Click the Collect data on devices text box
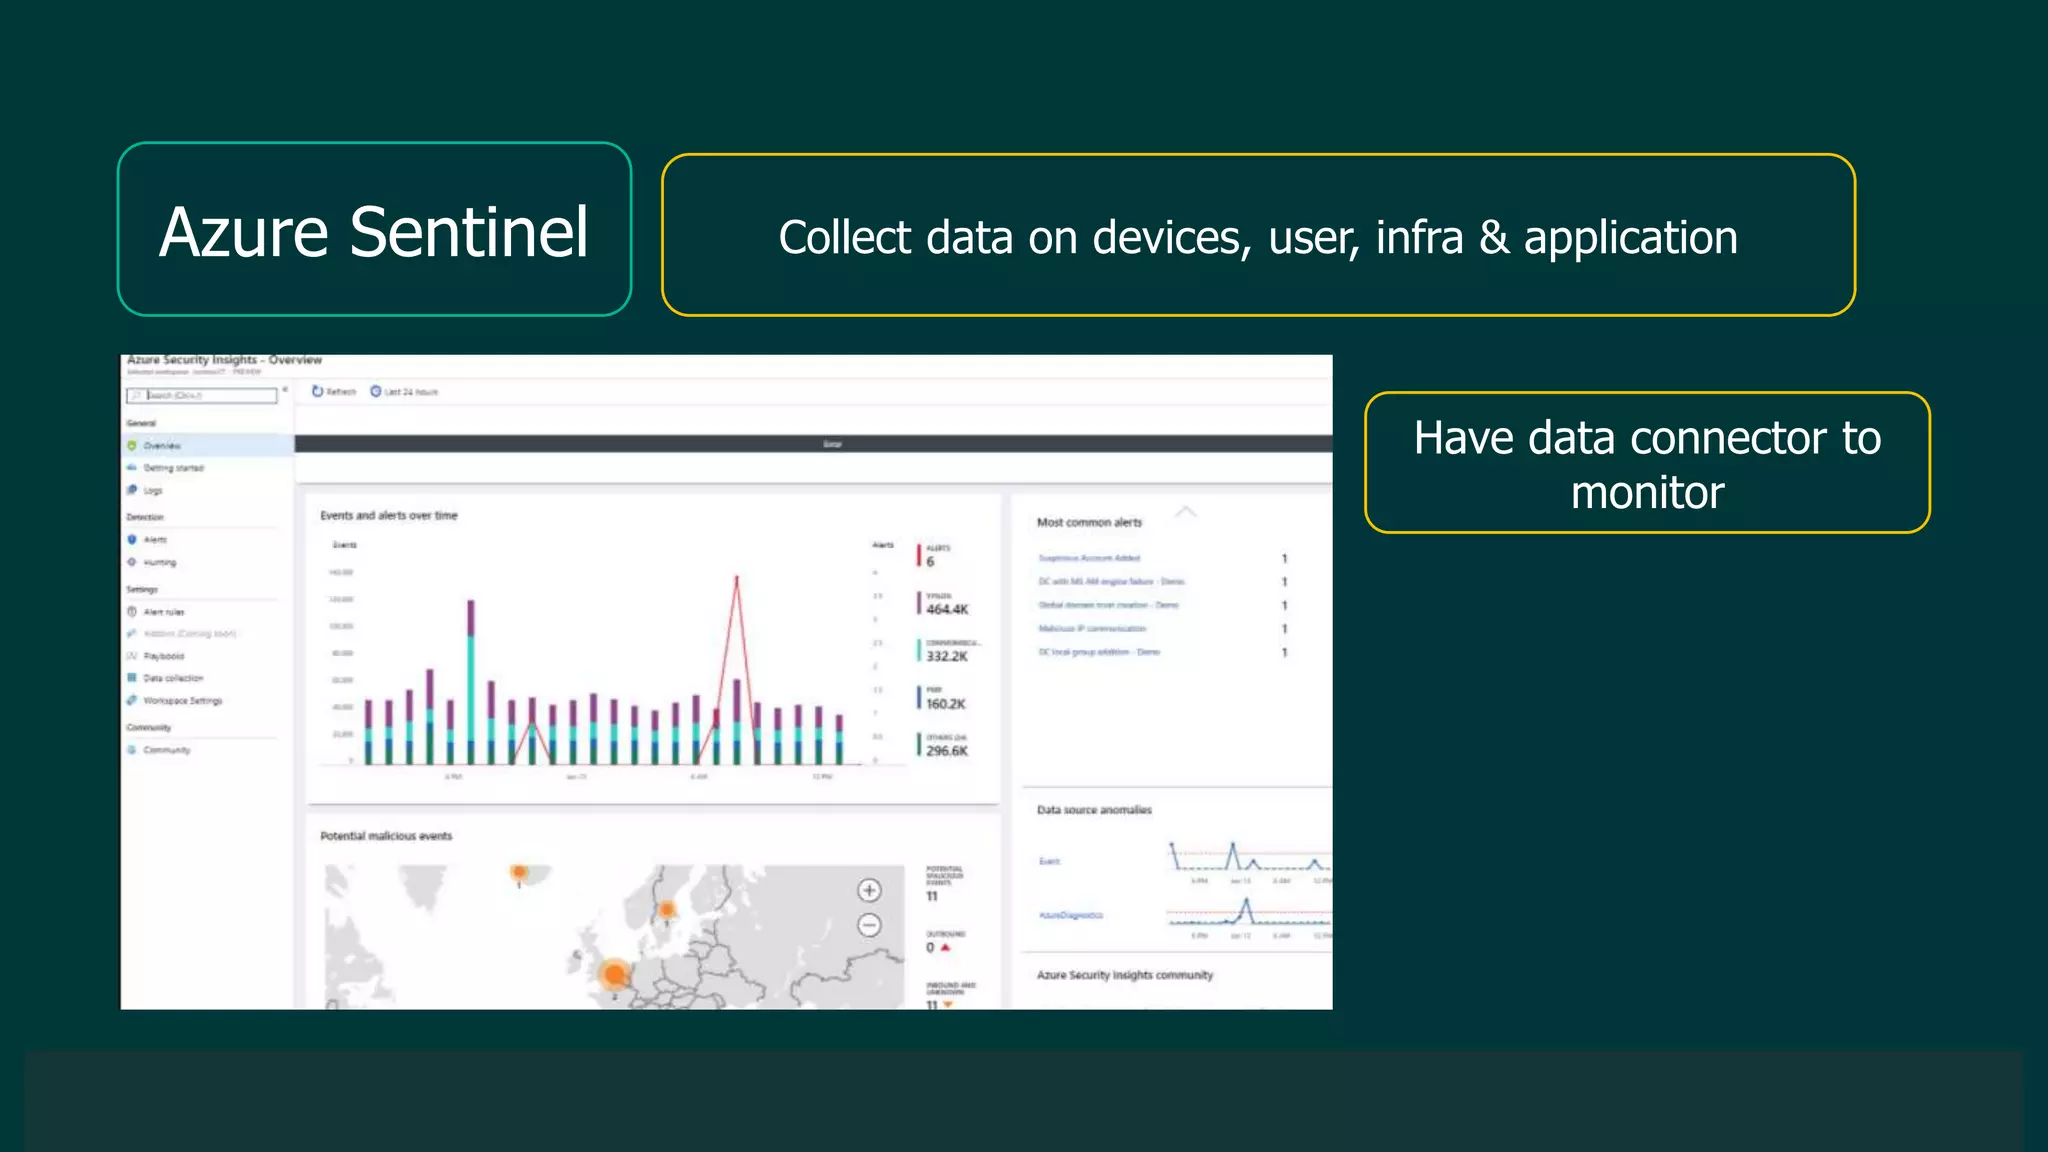Viewport: 2048px width, 1152px height. tap(1258, 235)
